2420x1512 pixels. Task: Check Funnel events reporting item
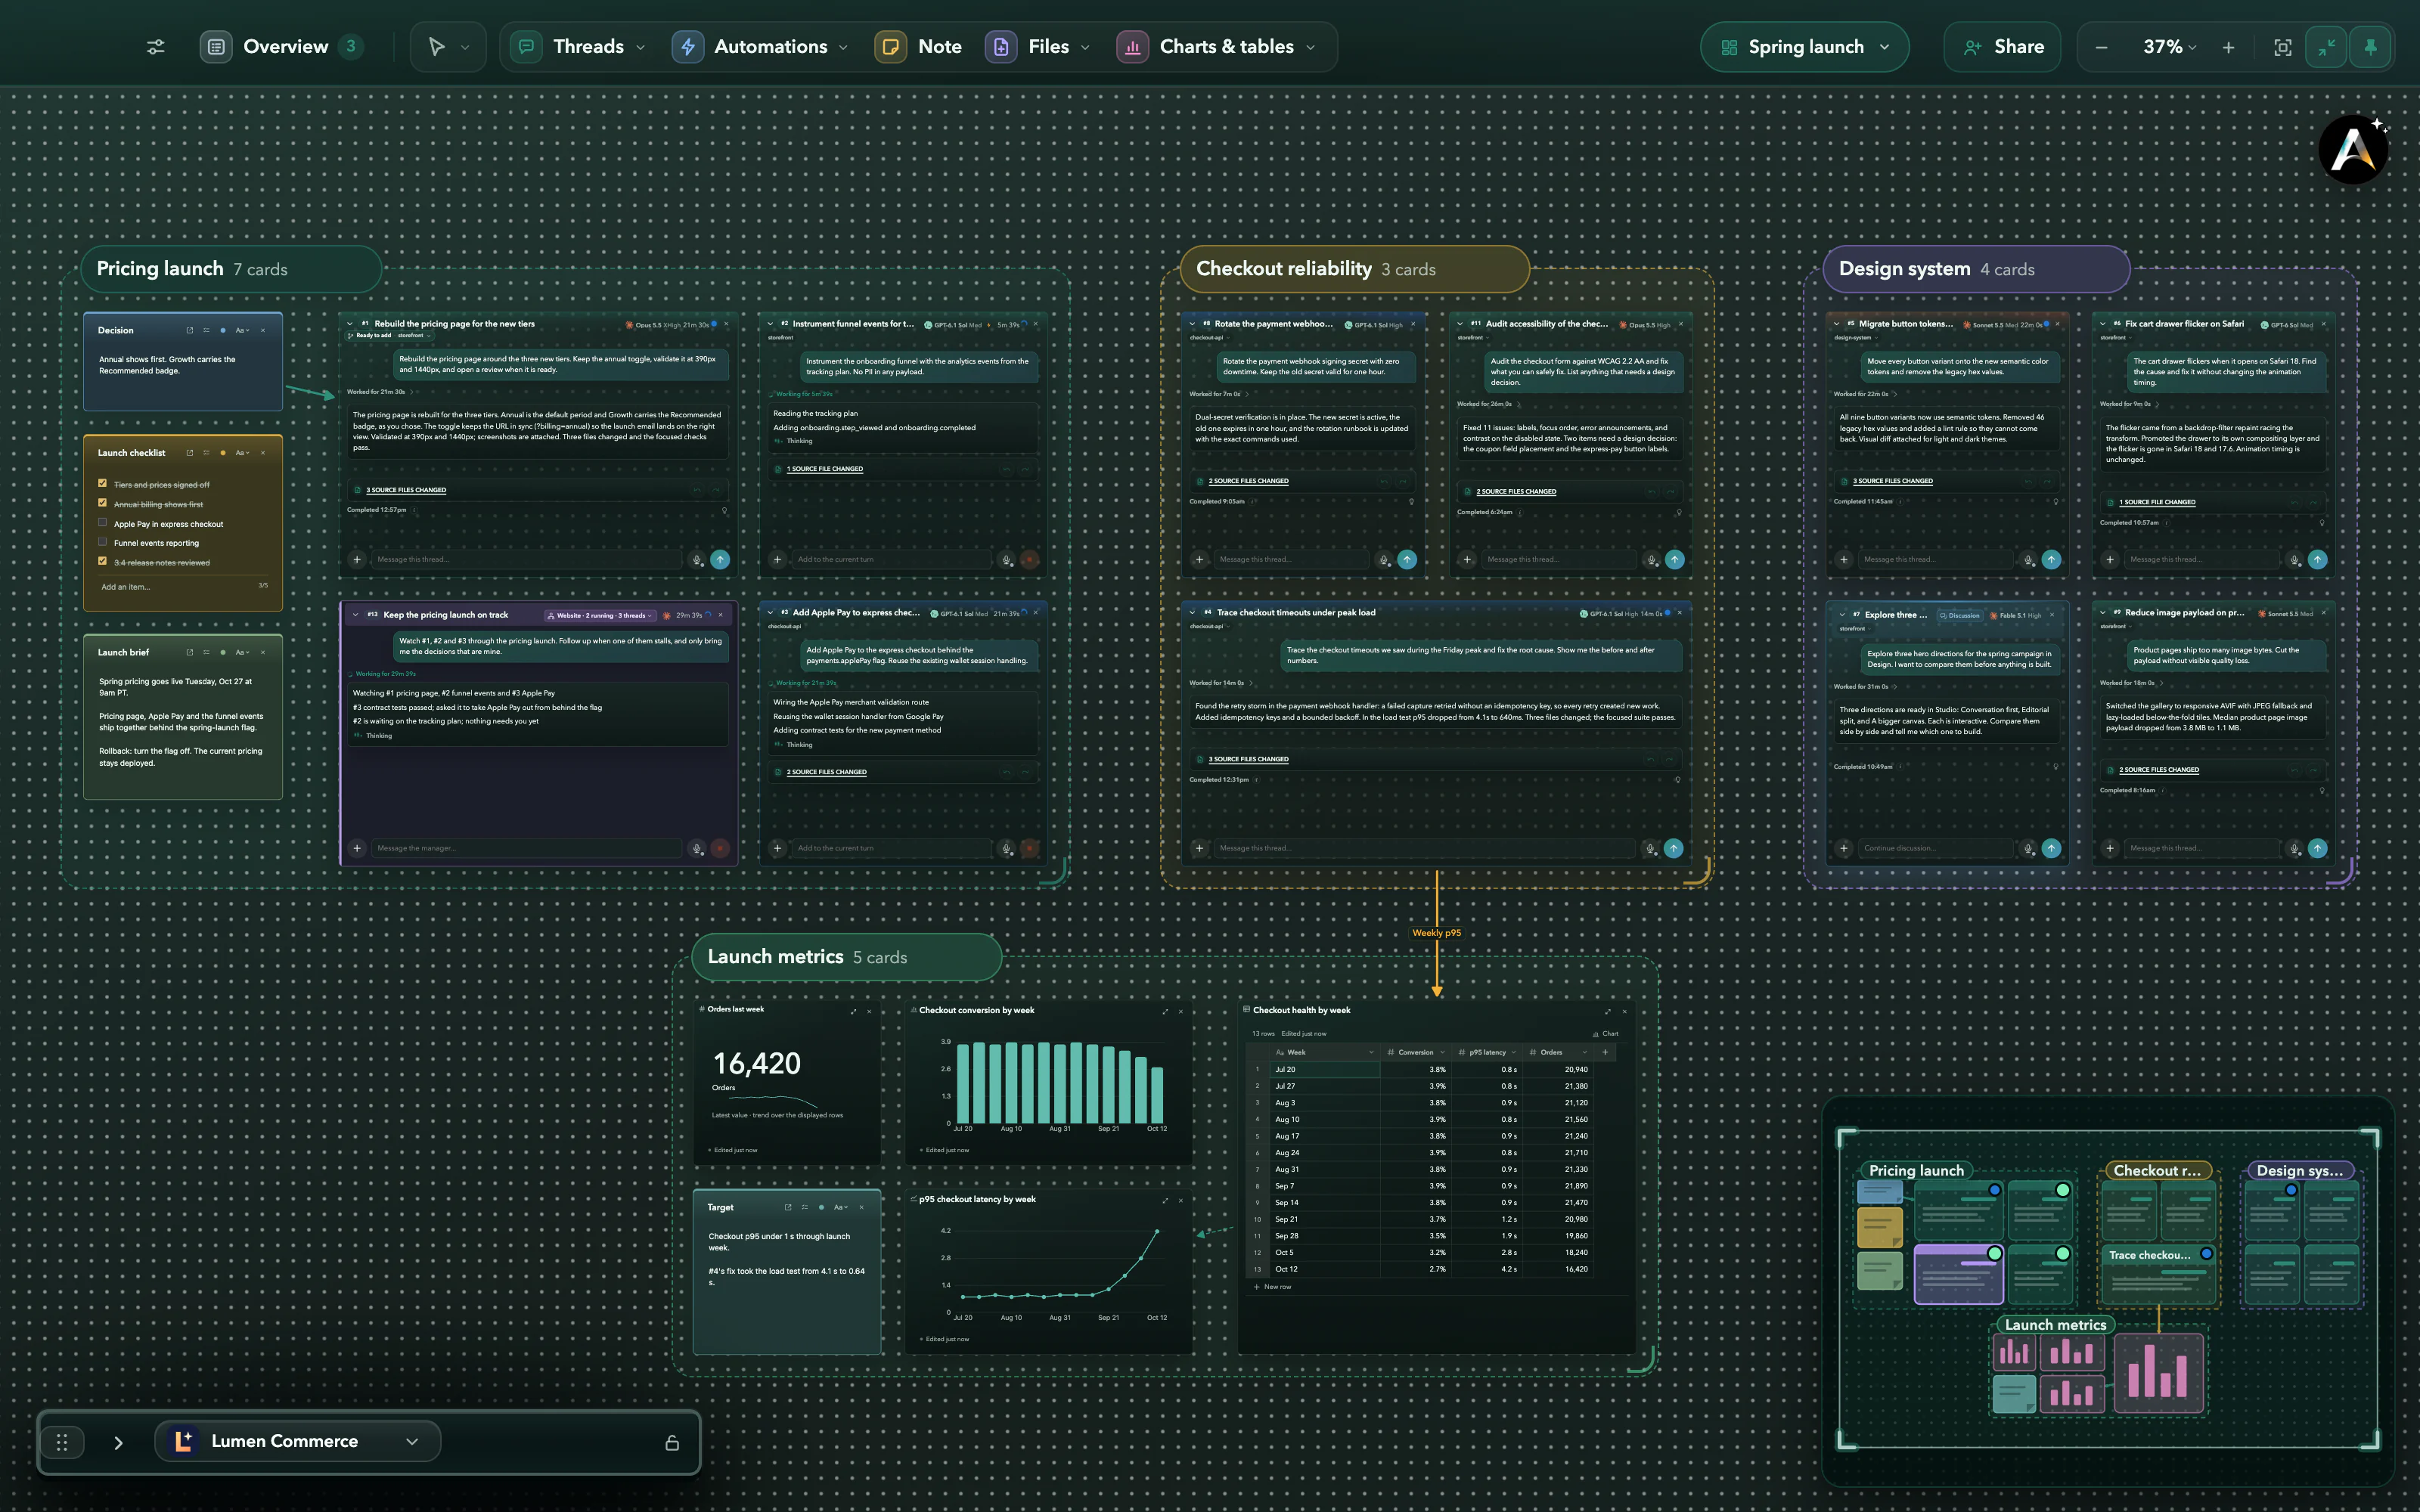coord(102,542)
